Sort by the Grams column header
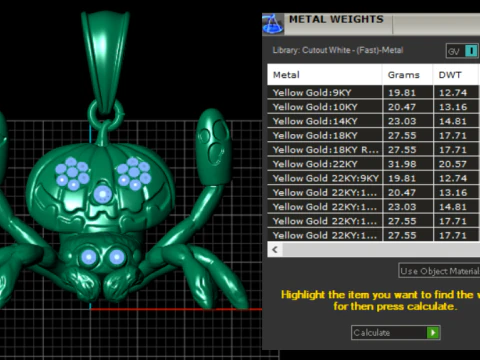 407,75
